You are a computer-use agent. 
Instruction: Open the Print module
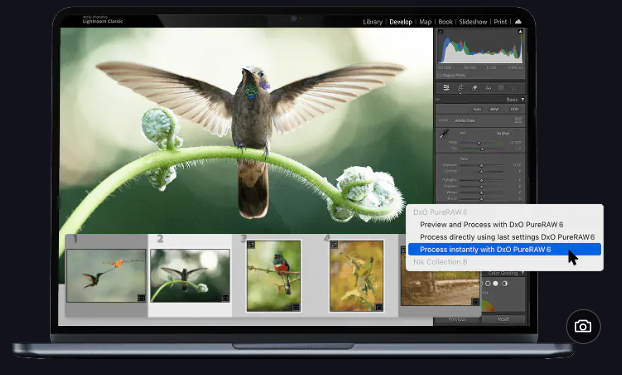click(500, 22)
